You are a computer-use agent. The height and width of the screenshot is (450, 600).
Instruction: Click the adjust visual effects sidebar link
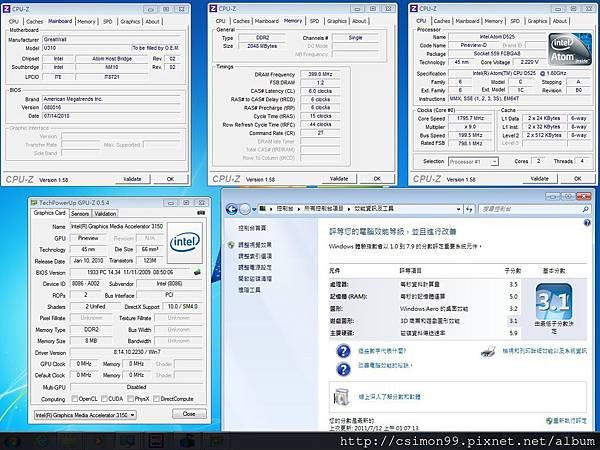(255, 245)
